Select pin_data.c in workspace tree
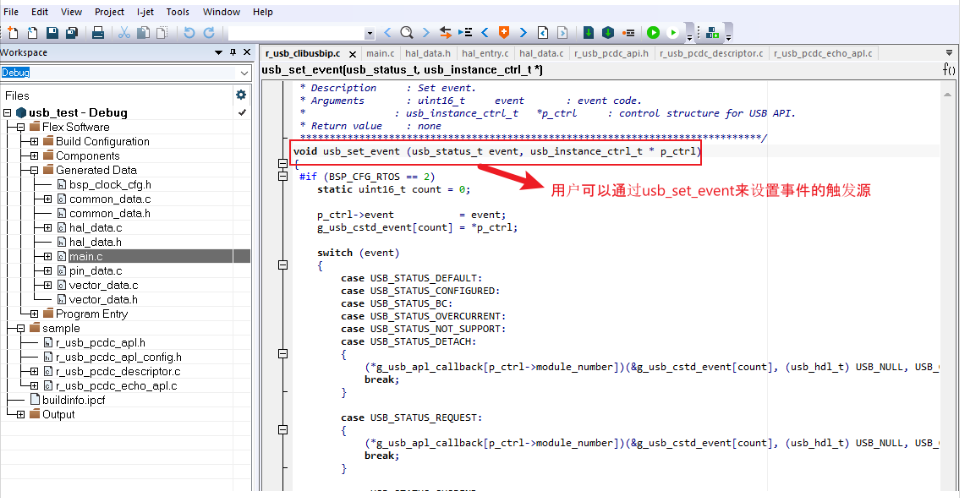Viewport: 960px width, 498px height. click(x=96, y=271)
